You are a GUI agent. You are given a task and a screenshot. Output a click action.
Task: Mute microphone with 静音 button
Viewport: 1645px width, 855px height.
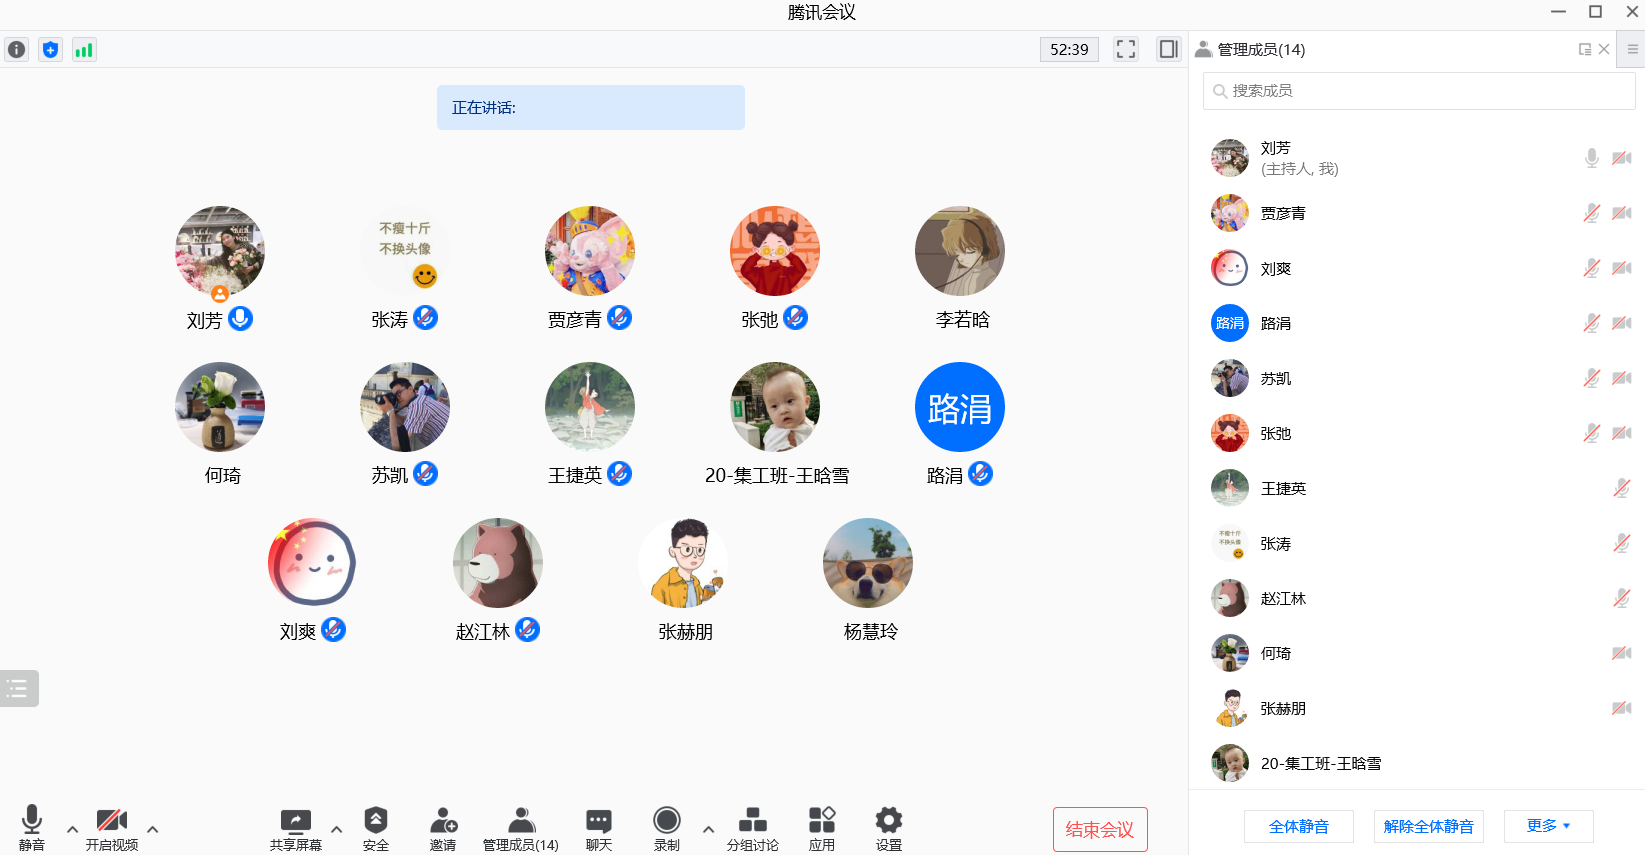(32, 828)
